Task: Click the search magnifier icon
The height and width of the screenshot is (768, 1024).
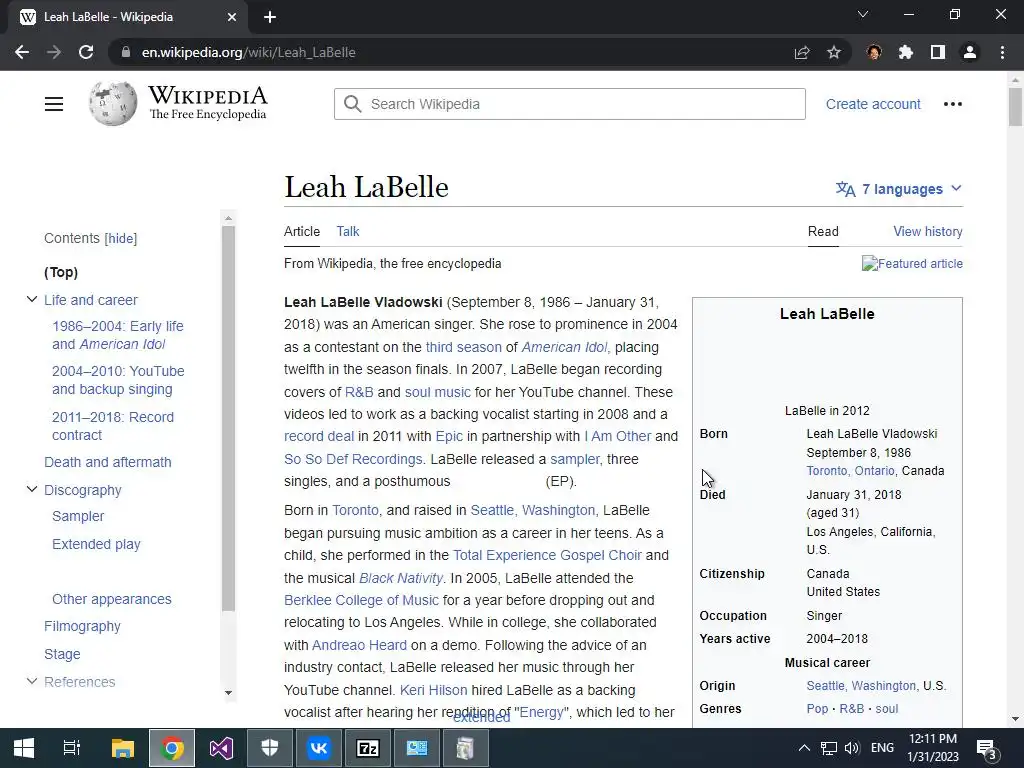Action: [353, 104]
